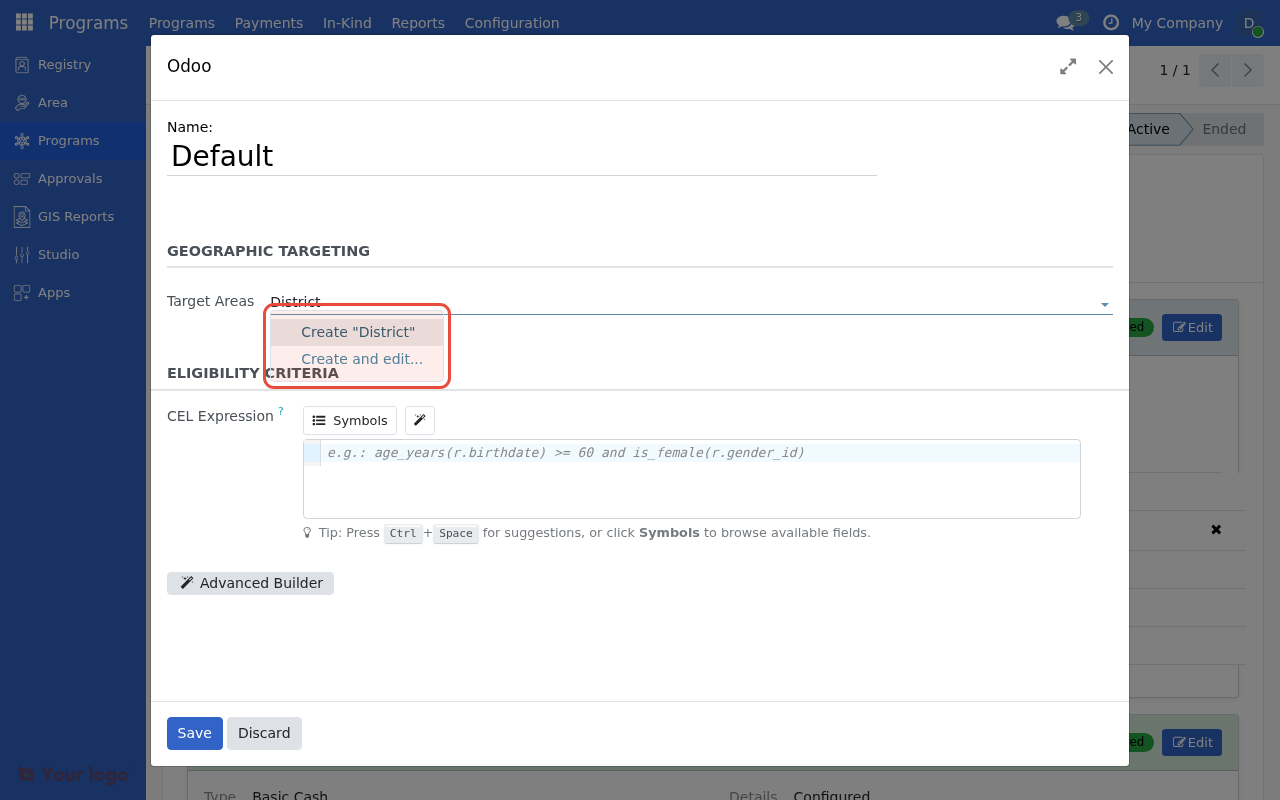Click the magic wand icon beside Symbols
Image resolution: width=1280 pixels, height=800 pixels.
[x=419, y=420]
